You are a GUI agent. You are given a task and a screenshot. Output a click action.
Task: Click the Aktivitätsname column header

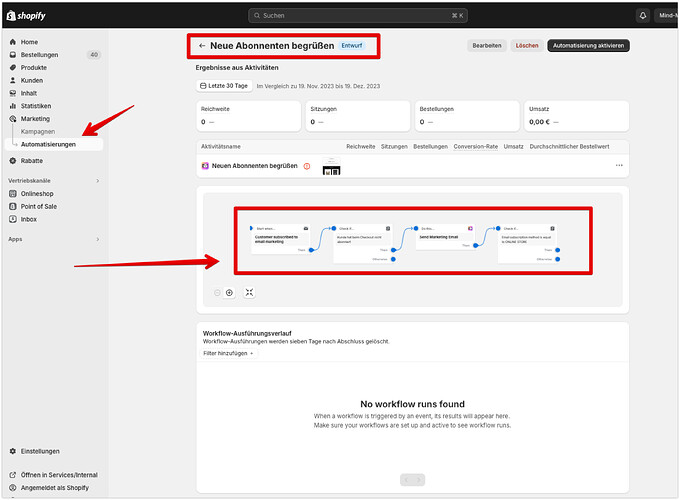[220, 147]
